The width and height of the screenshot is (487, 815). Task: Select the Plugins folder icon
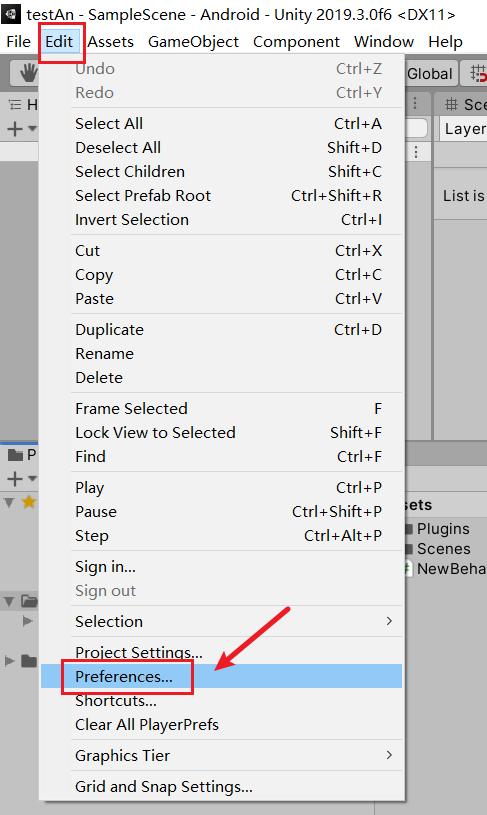click(x=410, y=529)
